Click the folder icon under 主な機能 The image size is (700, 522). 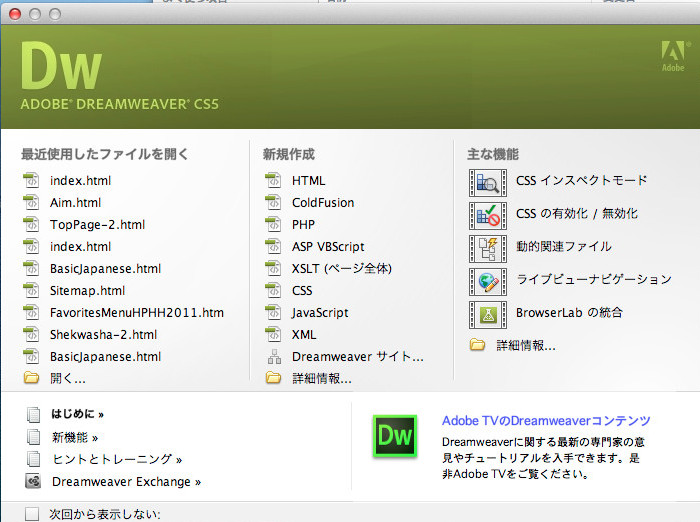477,345
